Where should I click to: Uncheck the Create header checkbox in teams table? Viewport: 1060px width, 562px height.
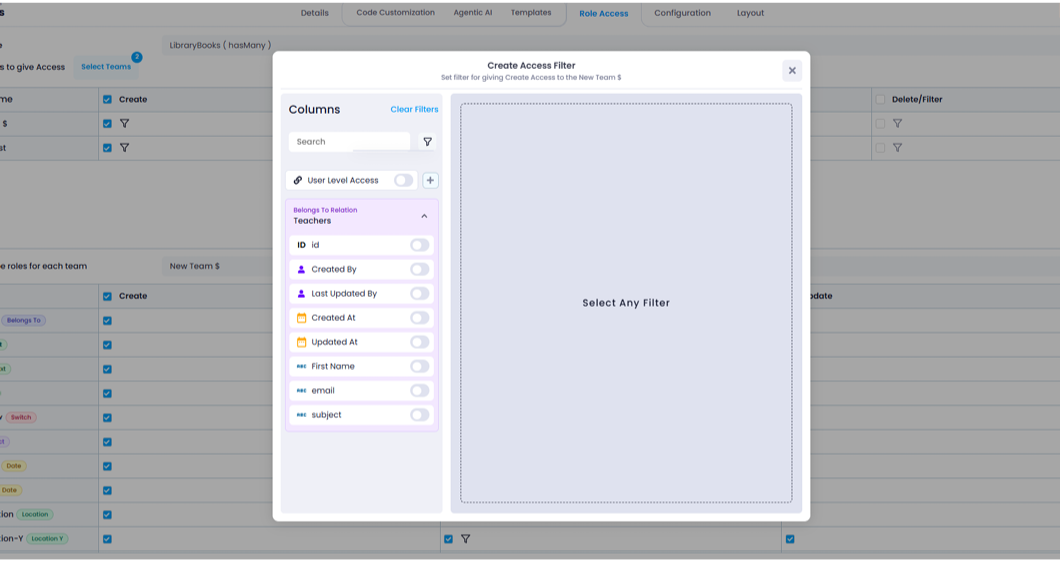pyautogui.click(x=107, y=99)
